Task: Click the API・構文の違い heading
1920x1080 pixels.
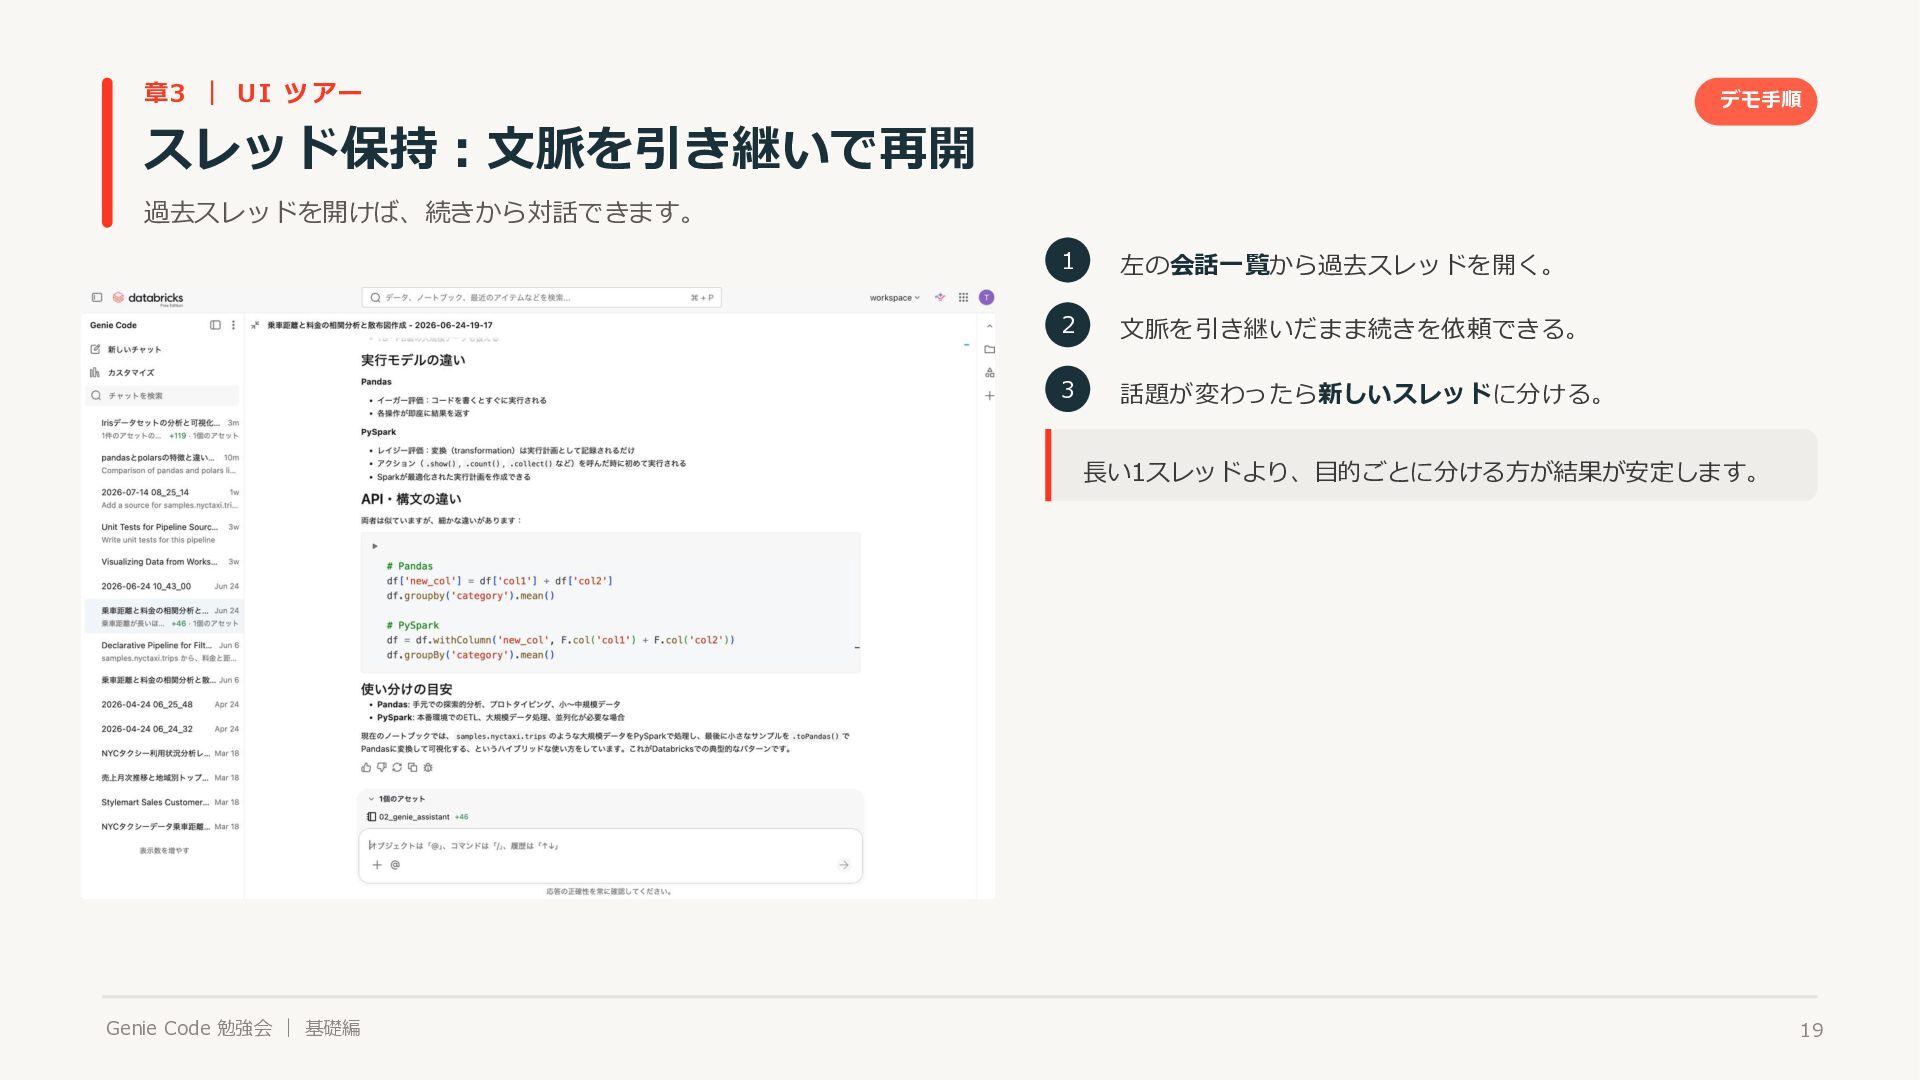Action: pyautogui.click(x=411, y=499)
